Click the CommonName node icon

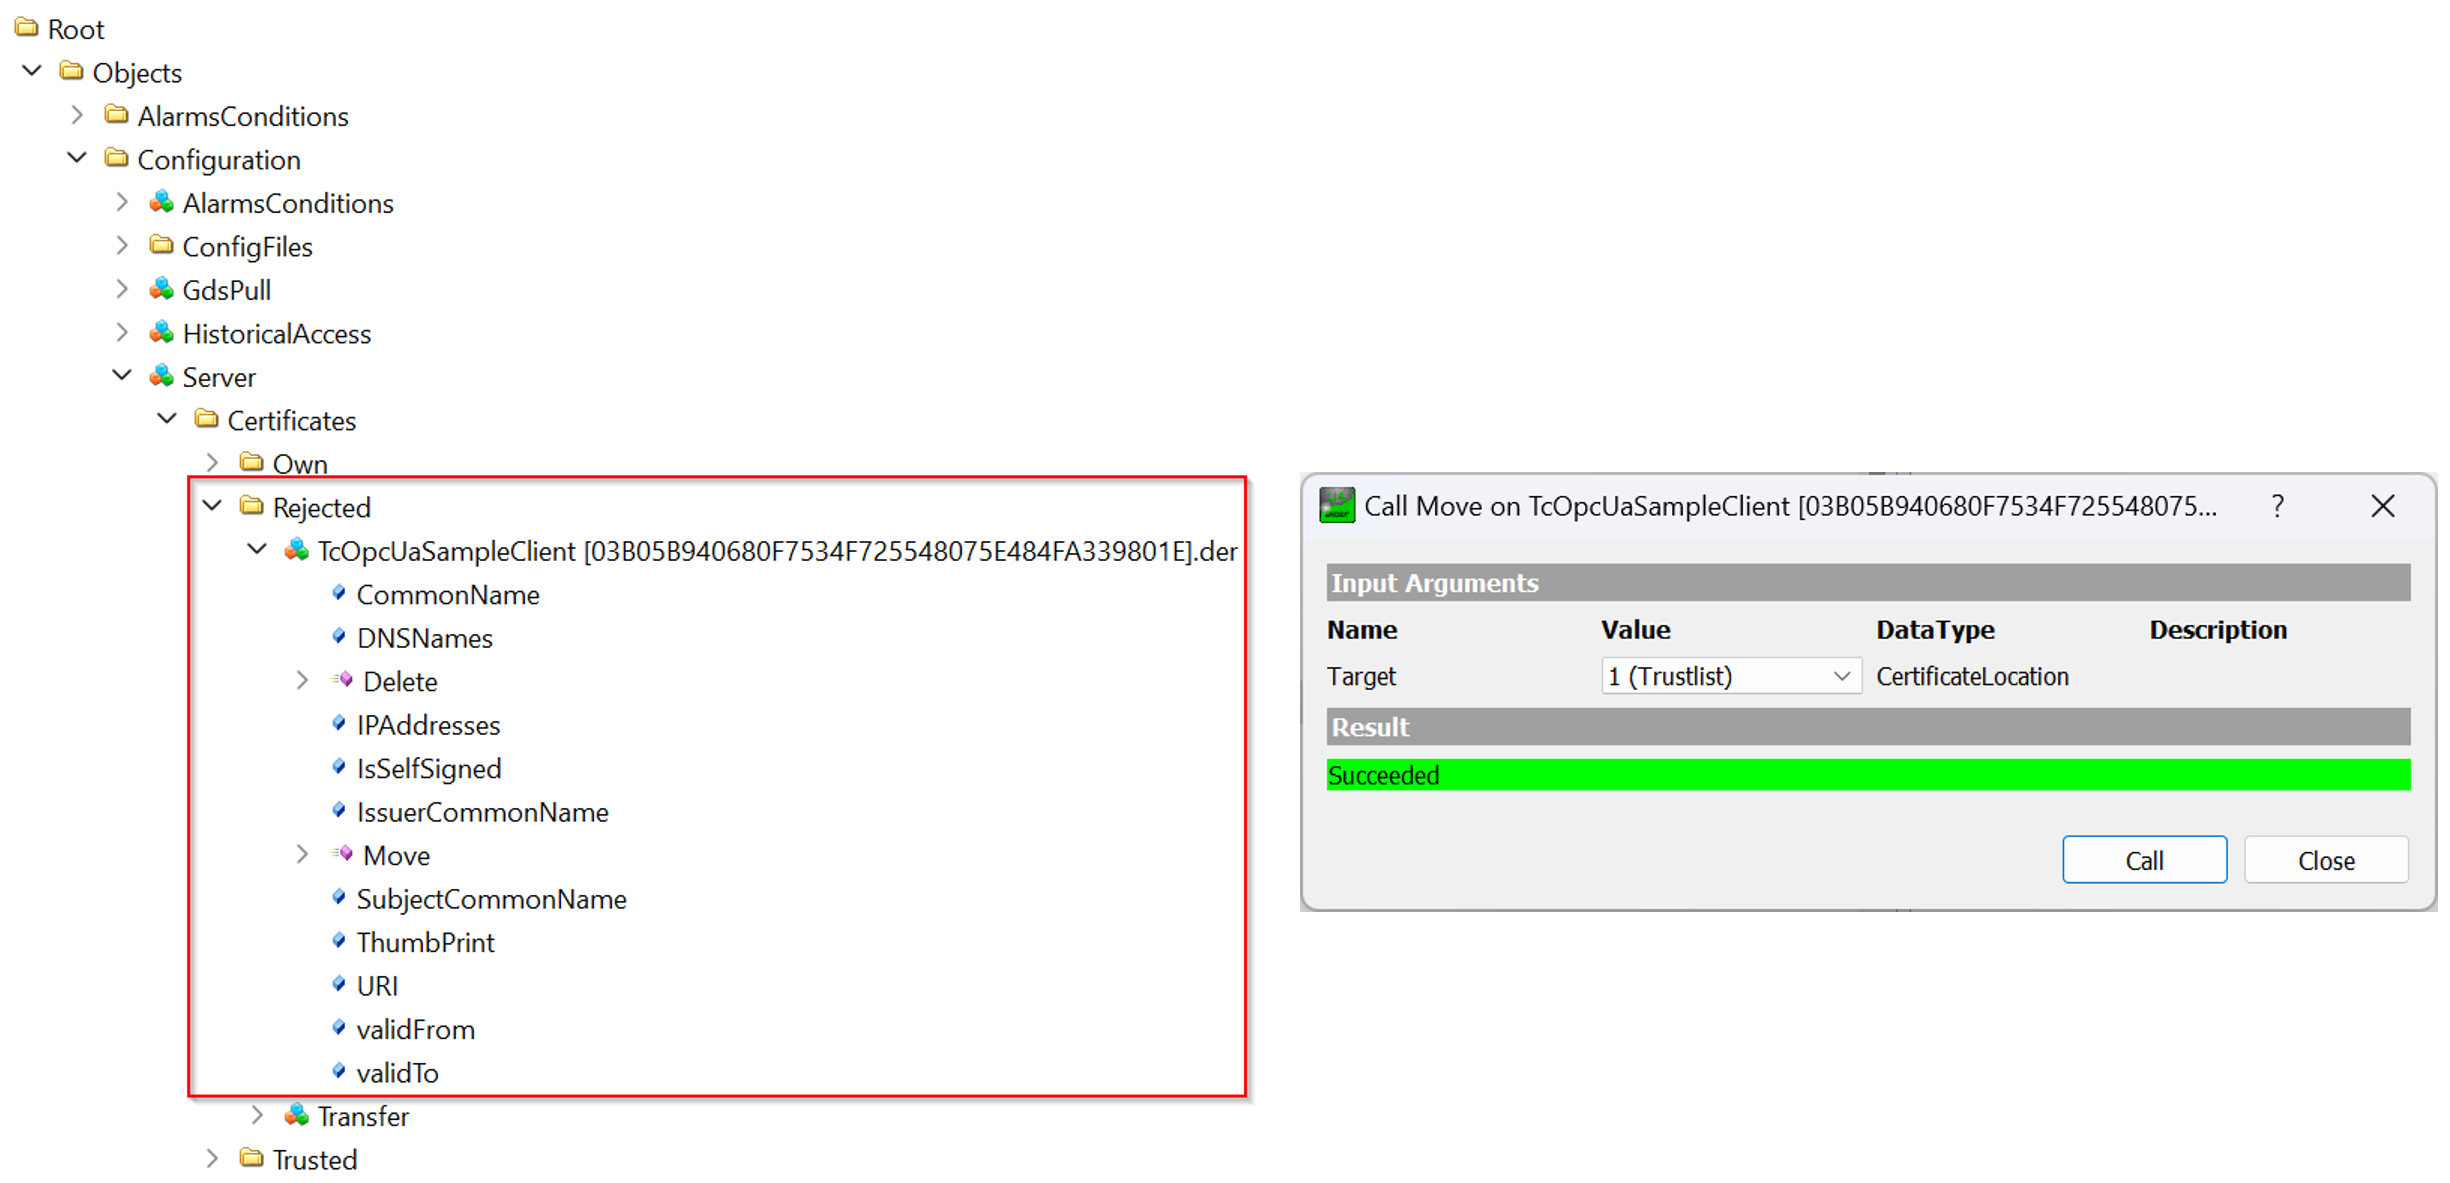tap(336, 594)
